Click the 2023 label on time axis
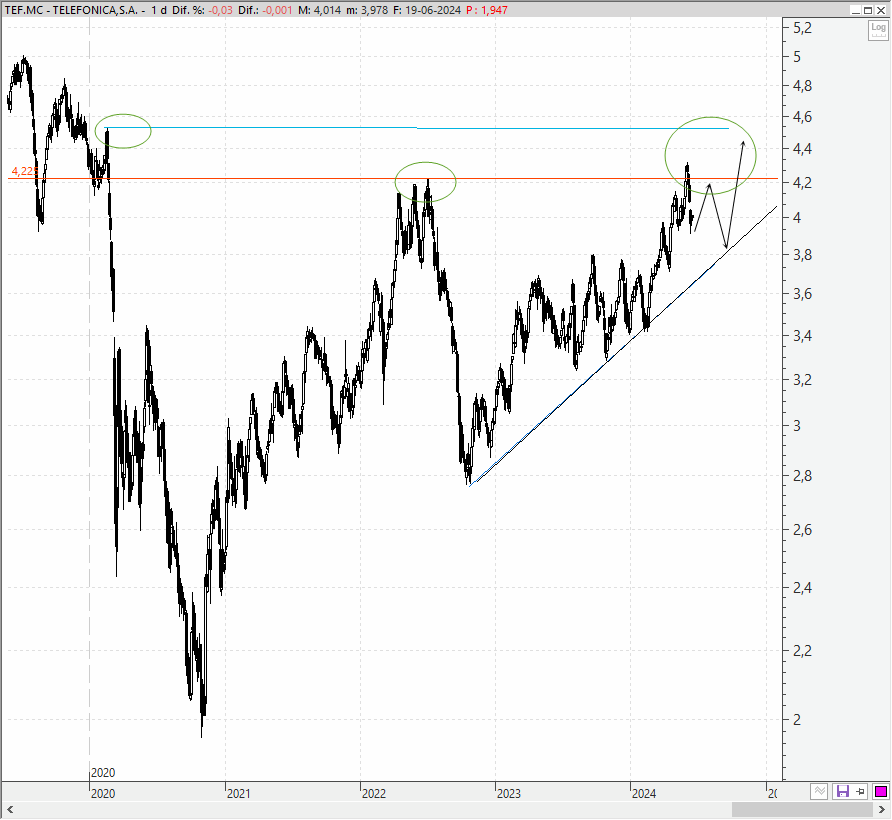892x820 pixels. 509,793
